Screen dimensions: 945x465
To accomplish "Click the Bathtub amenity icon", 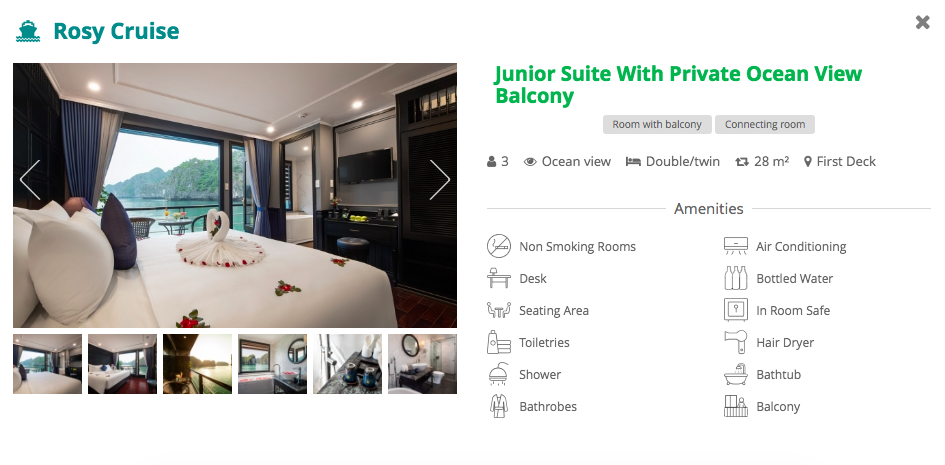I will click(x=735, y=374).
